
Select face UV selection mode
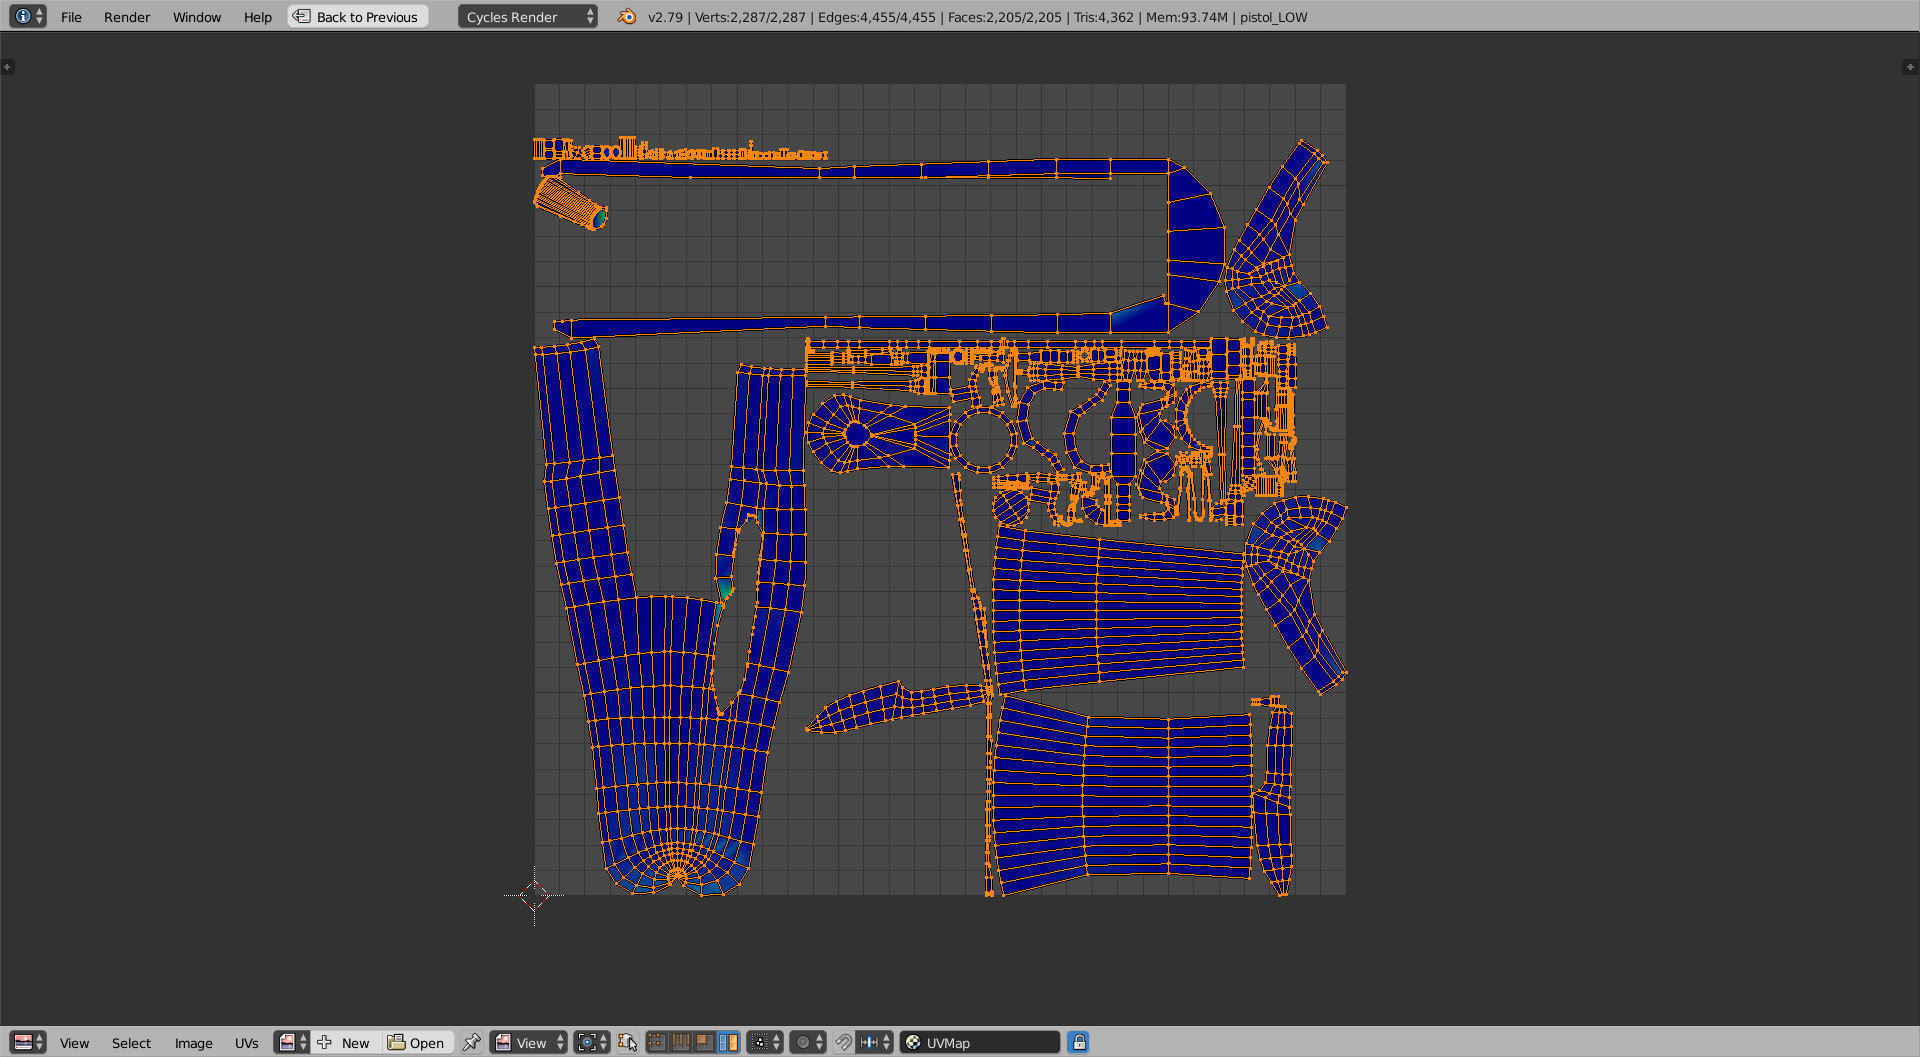point(705,1042)
